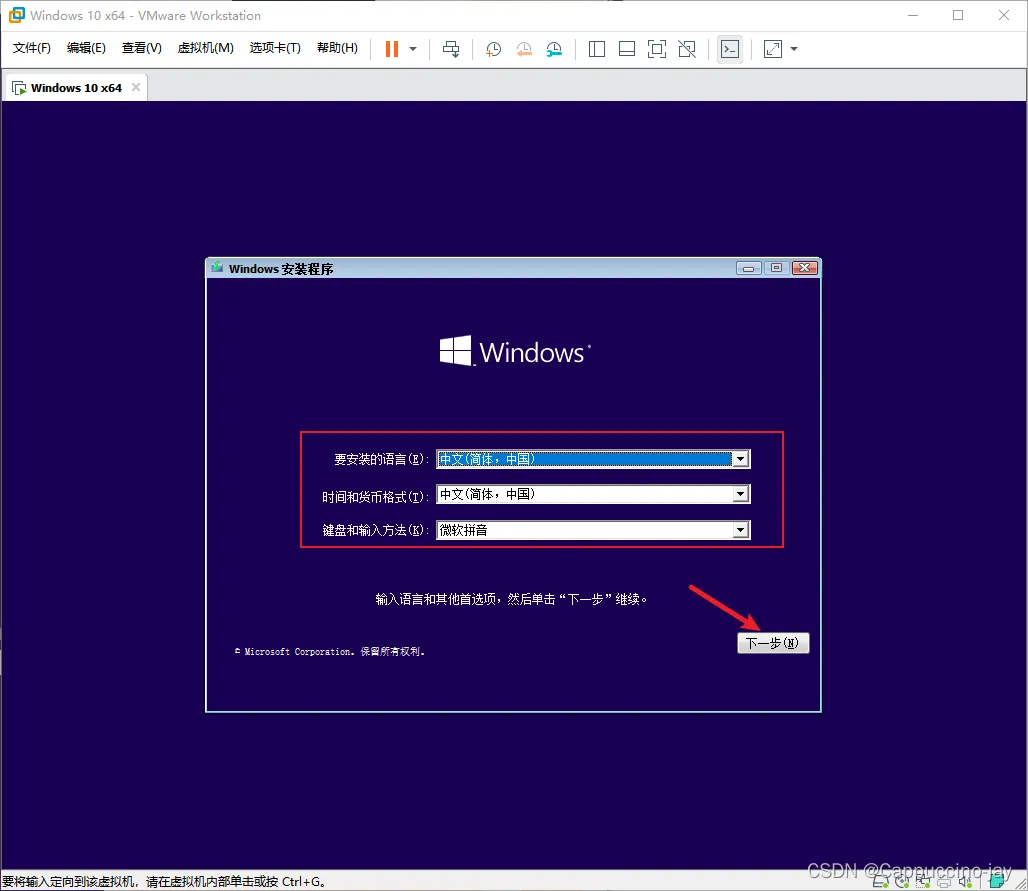Image resolution: width=1028 pixels, height=891 pixels.
Task: Click the Microsoft Corporation copyright text
Action: click(330, 652)
